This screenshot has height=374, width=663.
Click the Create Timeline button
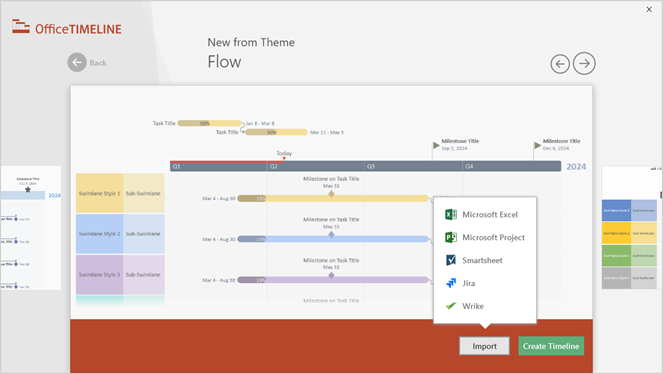coord(551,346)
